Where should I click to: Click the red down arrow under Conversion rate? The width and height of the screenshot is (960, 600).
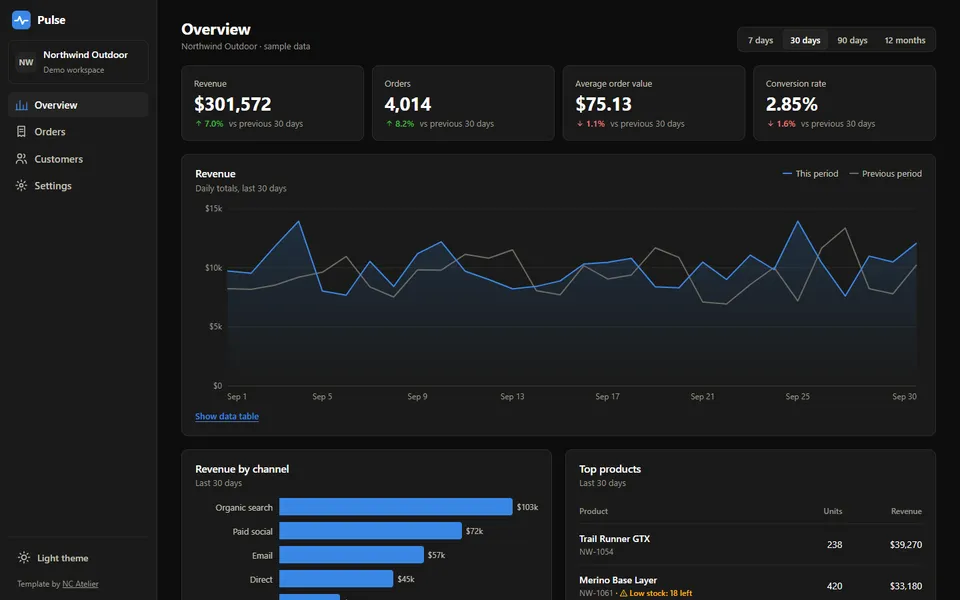tap(770, 124)
